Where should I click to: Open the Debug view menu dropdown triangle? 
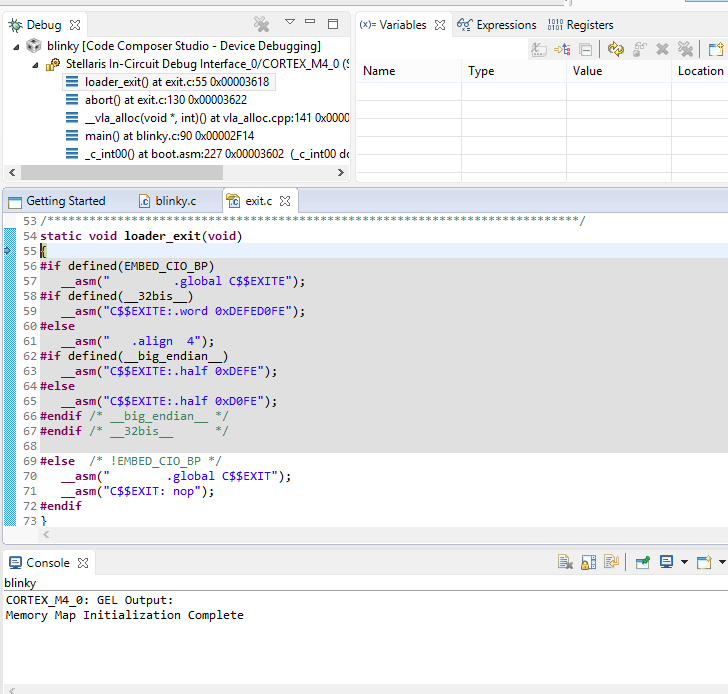pos(290,22)
